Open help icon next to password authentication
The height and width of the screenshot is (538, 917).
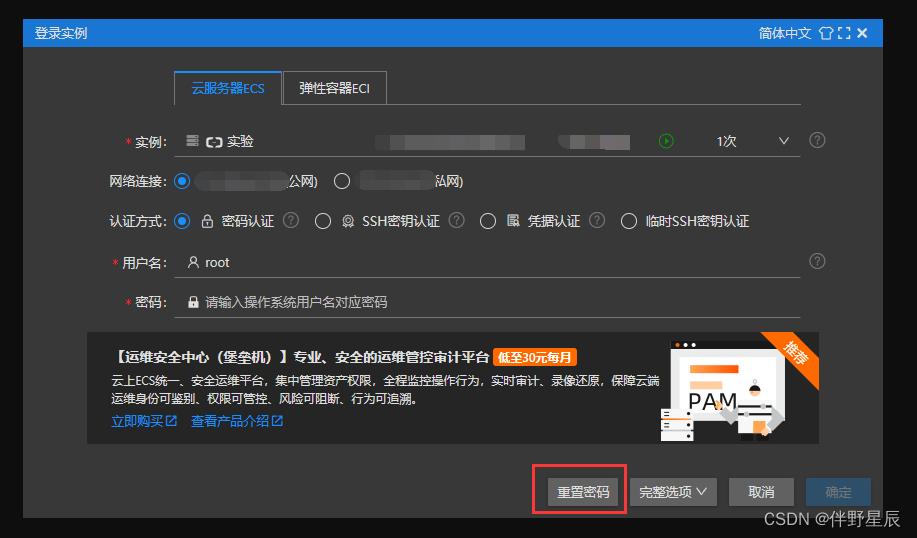[x=291, y=220]
